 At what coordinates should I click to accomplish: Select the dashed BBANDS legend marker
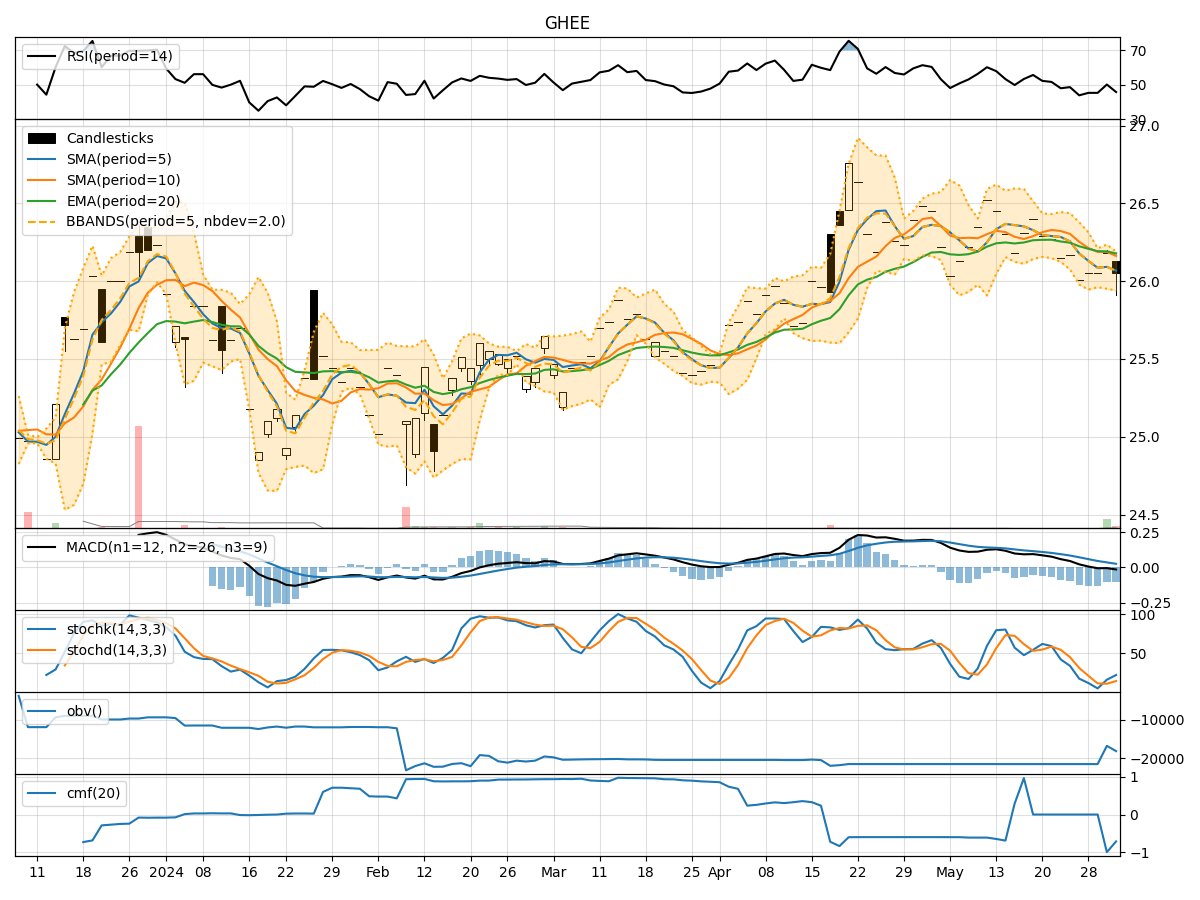click(x=42, y=223)
